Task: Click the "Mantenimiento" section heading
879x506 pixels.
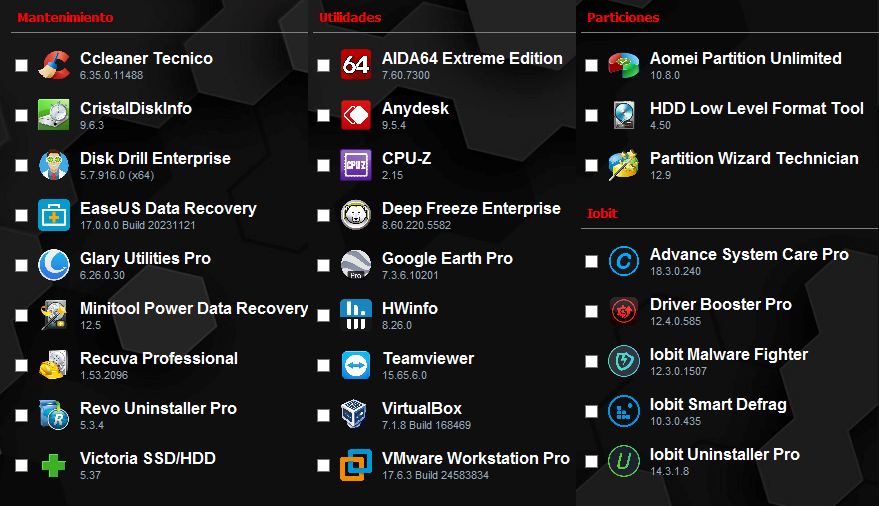Action: tap(65, 17)
